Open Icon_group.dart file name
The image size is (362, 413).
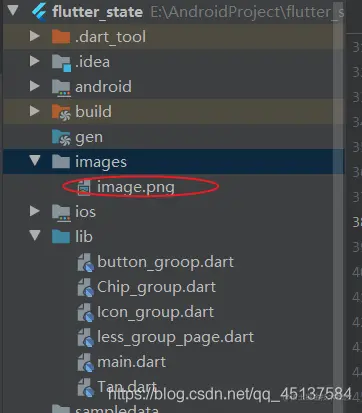point(155,312)
